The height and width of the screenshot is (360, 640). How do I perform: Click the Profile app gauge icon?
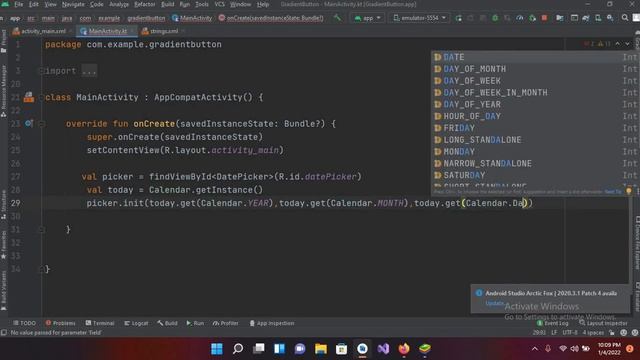tap(520, 18)
